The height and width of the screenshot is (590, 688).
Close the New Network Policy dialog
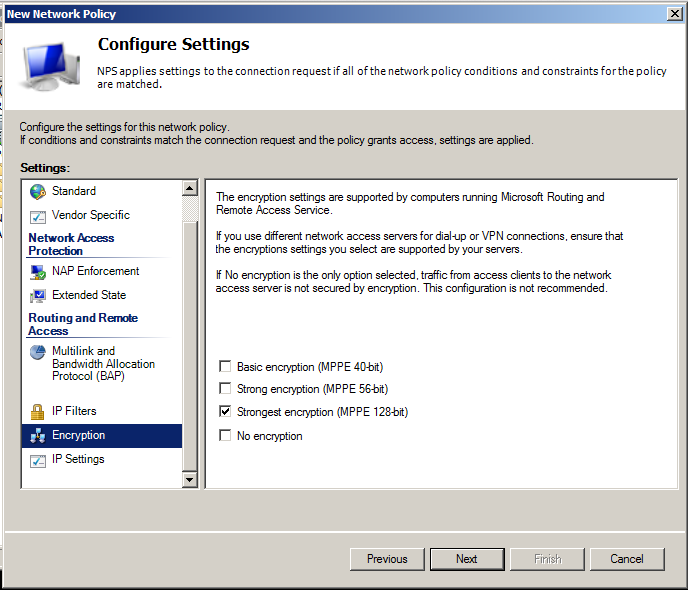point(675,13)
